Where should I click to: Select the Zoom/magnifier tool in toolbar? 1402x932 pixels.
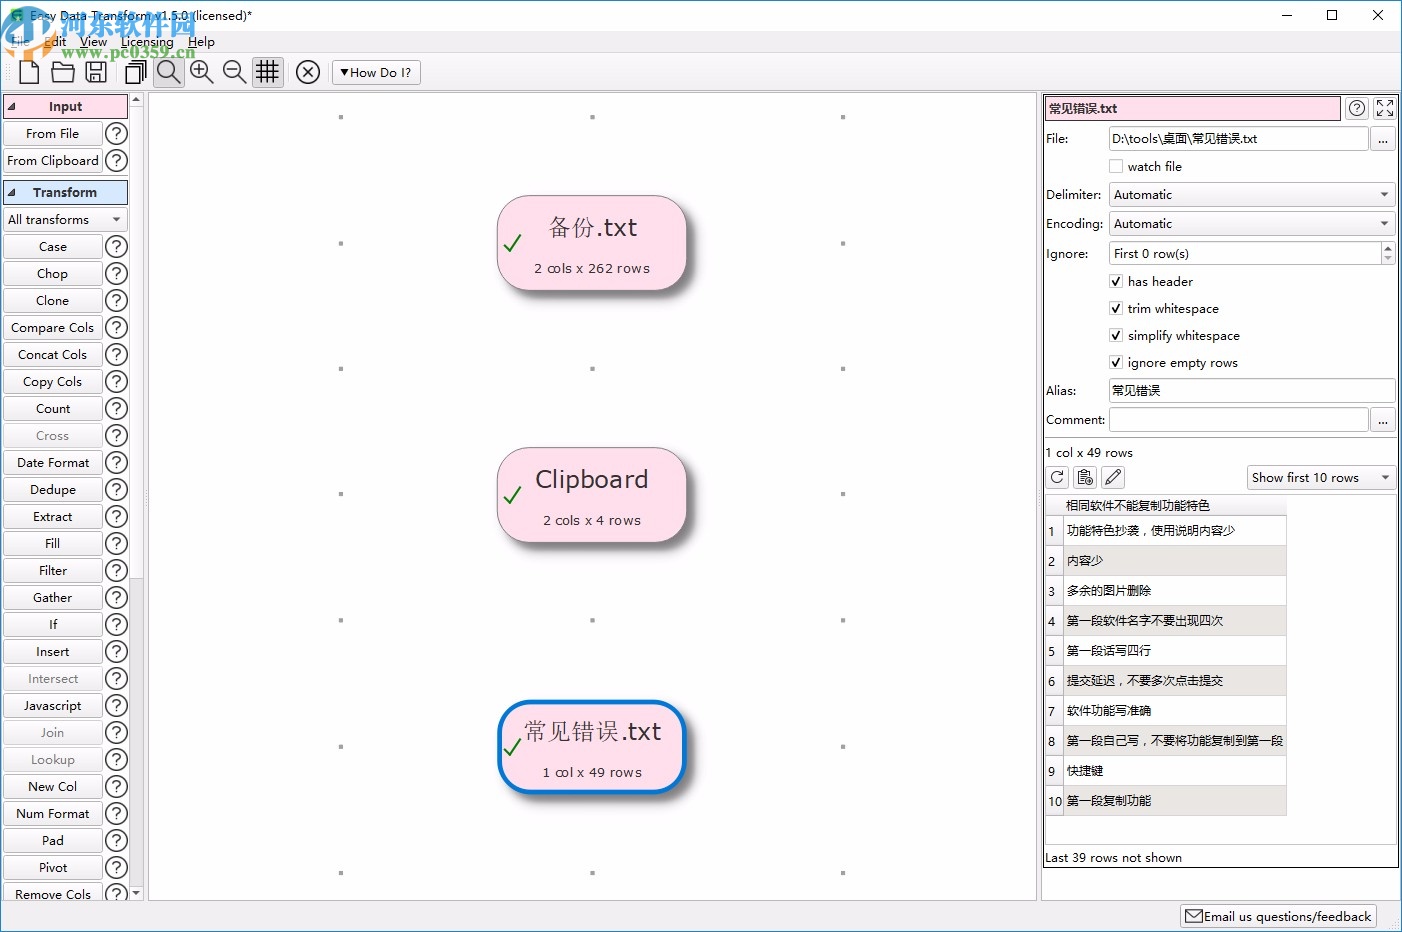tap(168, 72)
